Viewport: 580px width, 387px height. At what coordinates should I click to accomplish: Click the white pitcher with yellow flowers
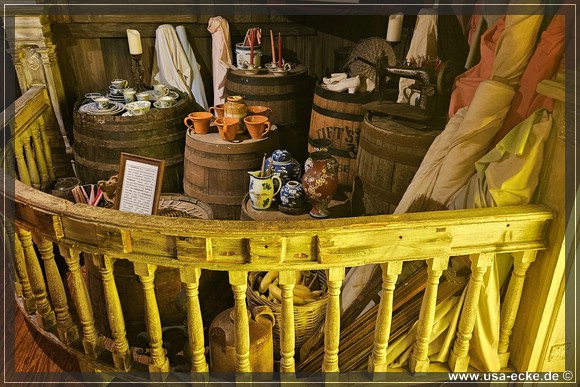point(264,189)
